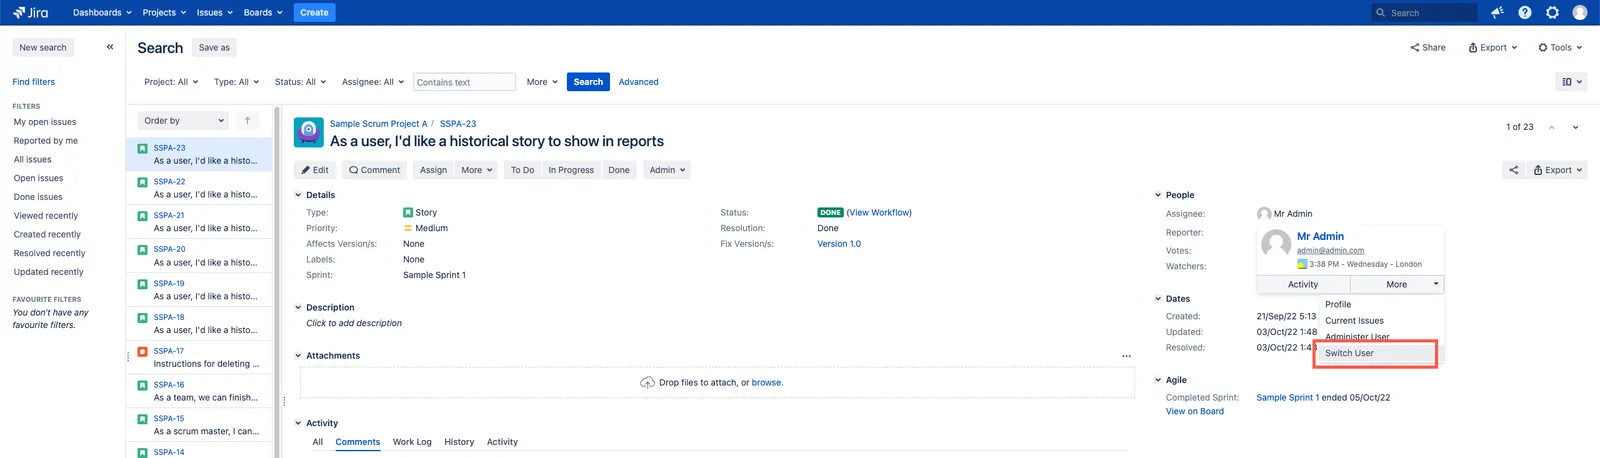Image resolution: width=1600 pixels, height=458 pixels.
Task: Click View on Board link
Action: click(x=1195, y=411)
